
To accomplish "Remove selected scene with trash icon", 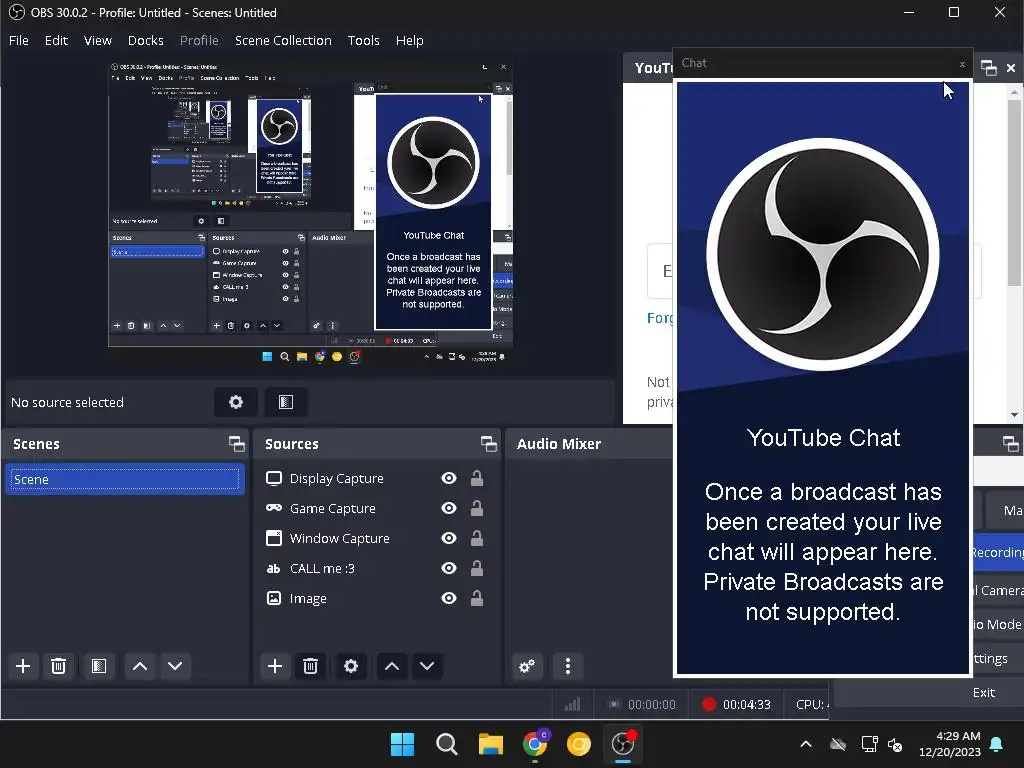I will (x=58, y=666).
